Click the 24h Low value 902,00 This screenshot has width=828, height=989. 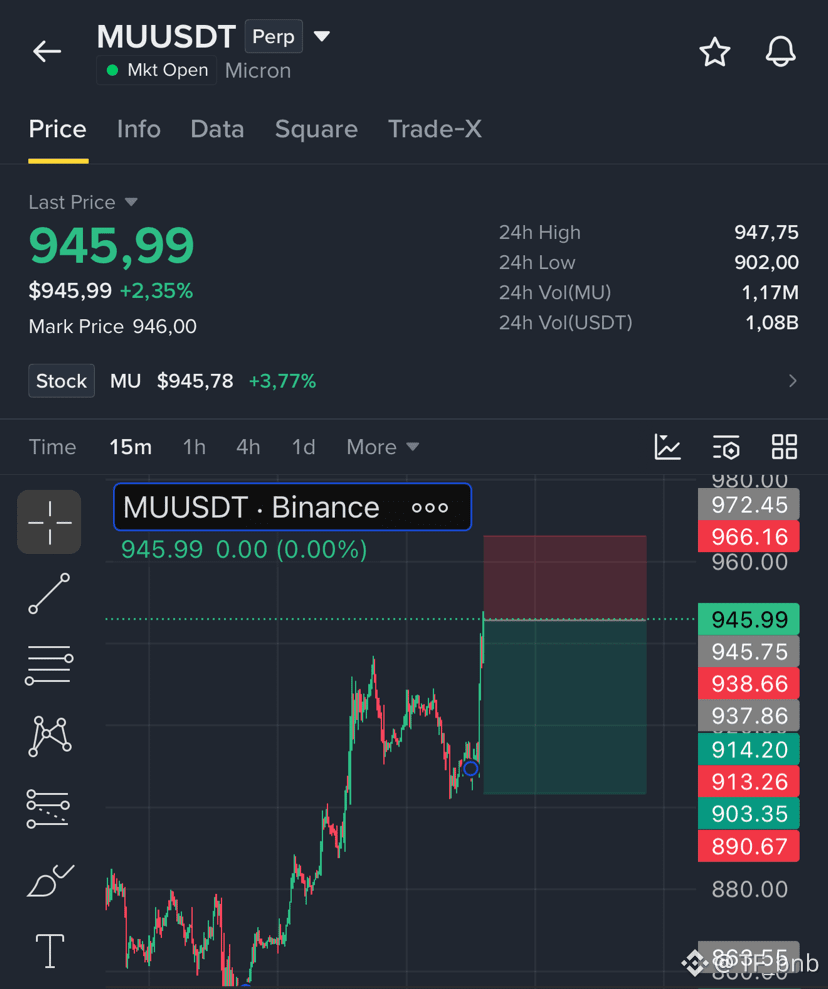click(766, 262)
